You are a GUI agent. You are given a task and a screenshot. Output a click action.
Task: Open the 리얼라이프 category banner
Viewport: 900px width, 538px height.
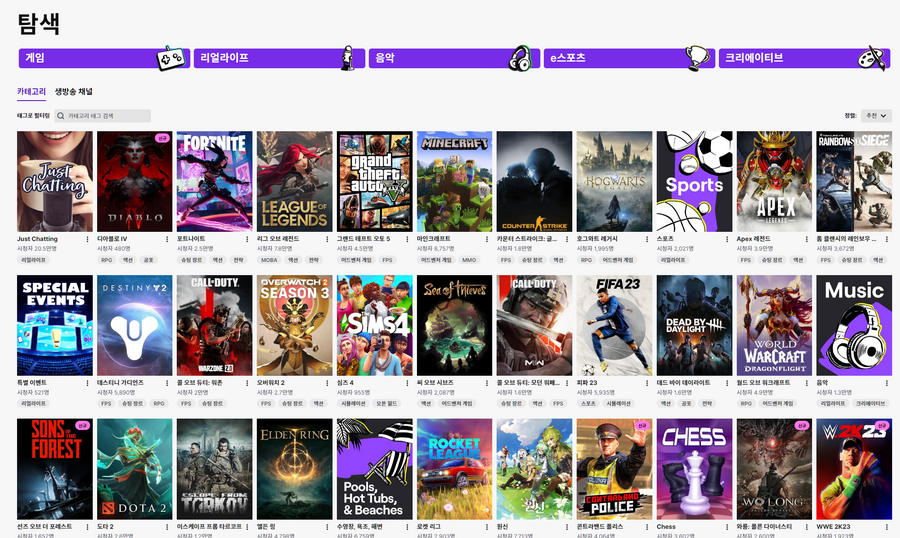[x=279, y=58]
